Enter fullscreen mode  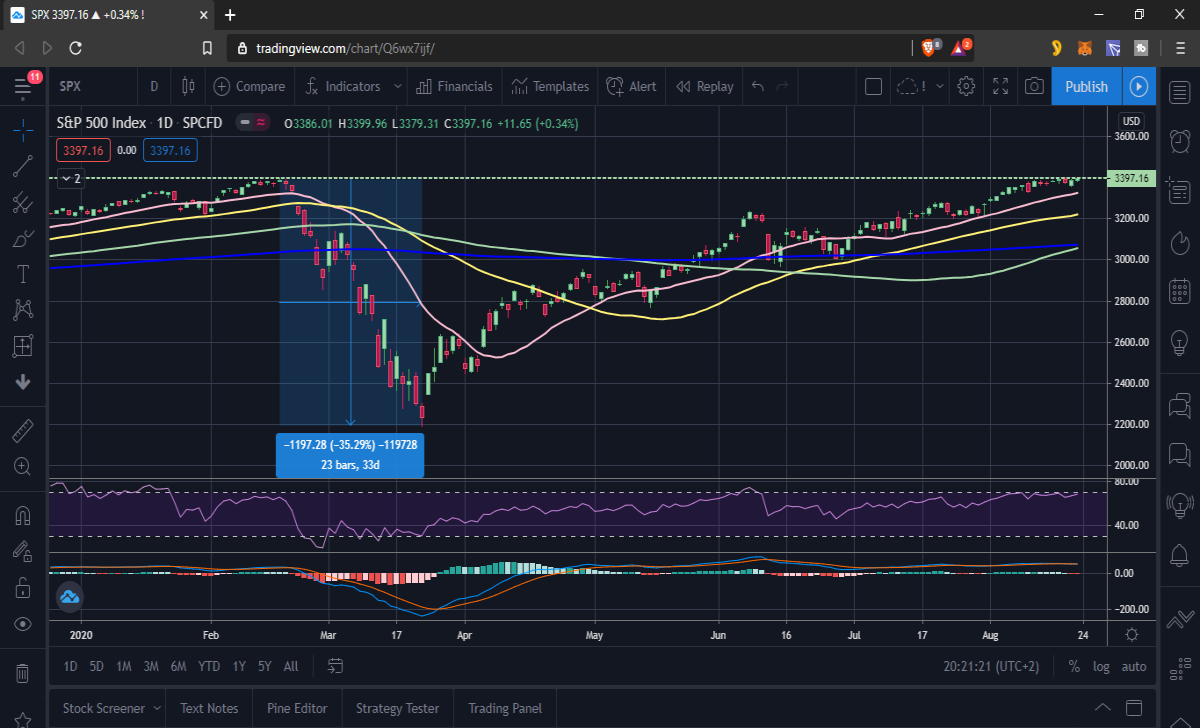tap(1000, 87)
